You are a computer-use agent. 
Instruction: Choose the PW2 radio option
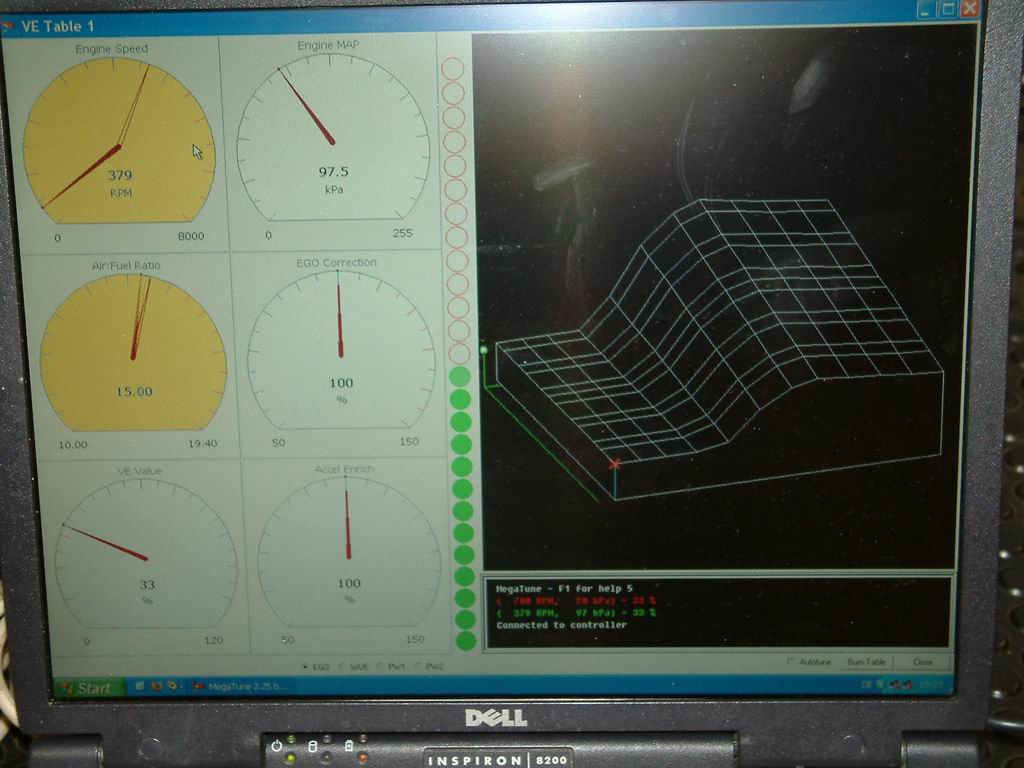click(418, 666)
